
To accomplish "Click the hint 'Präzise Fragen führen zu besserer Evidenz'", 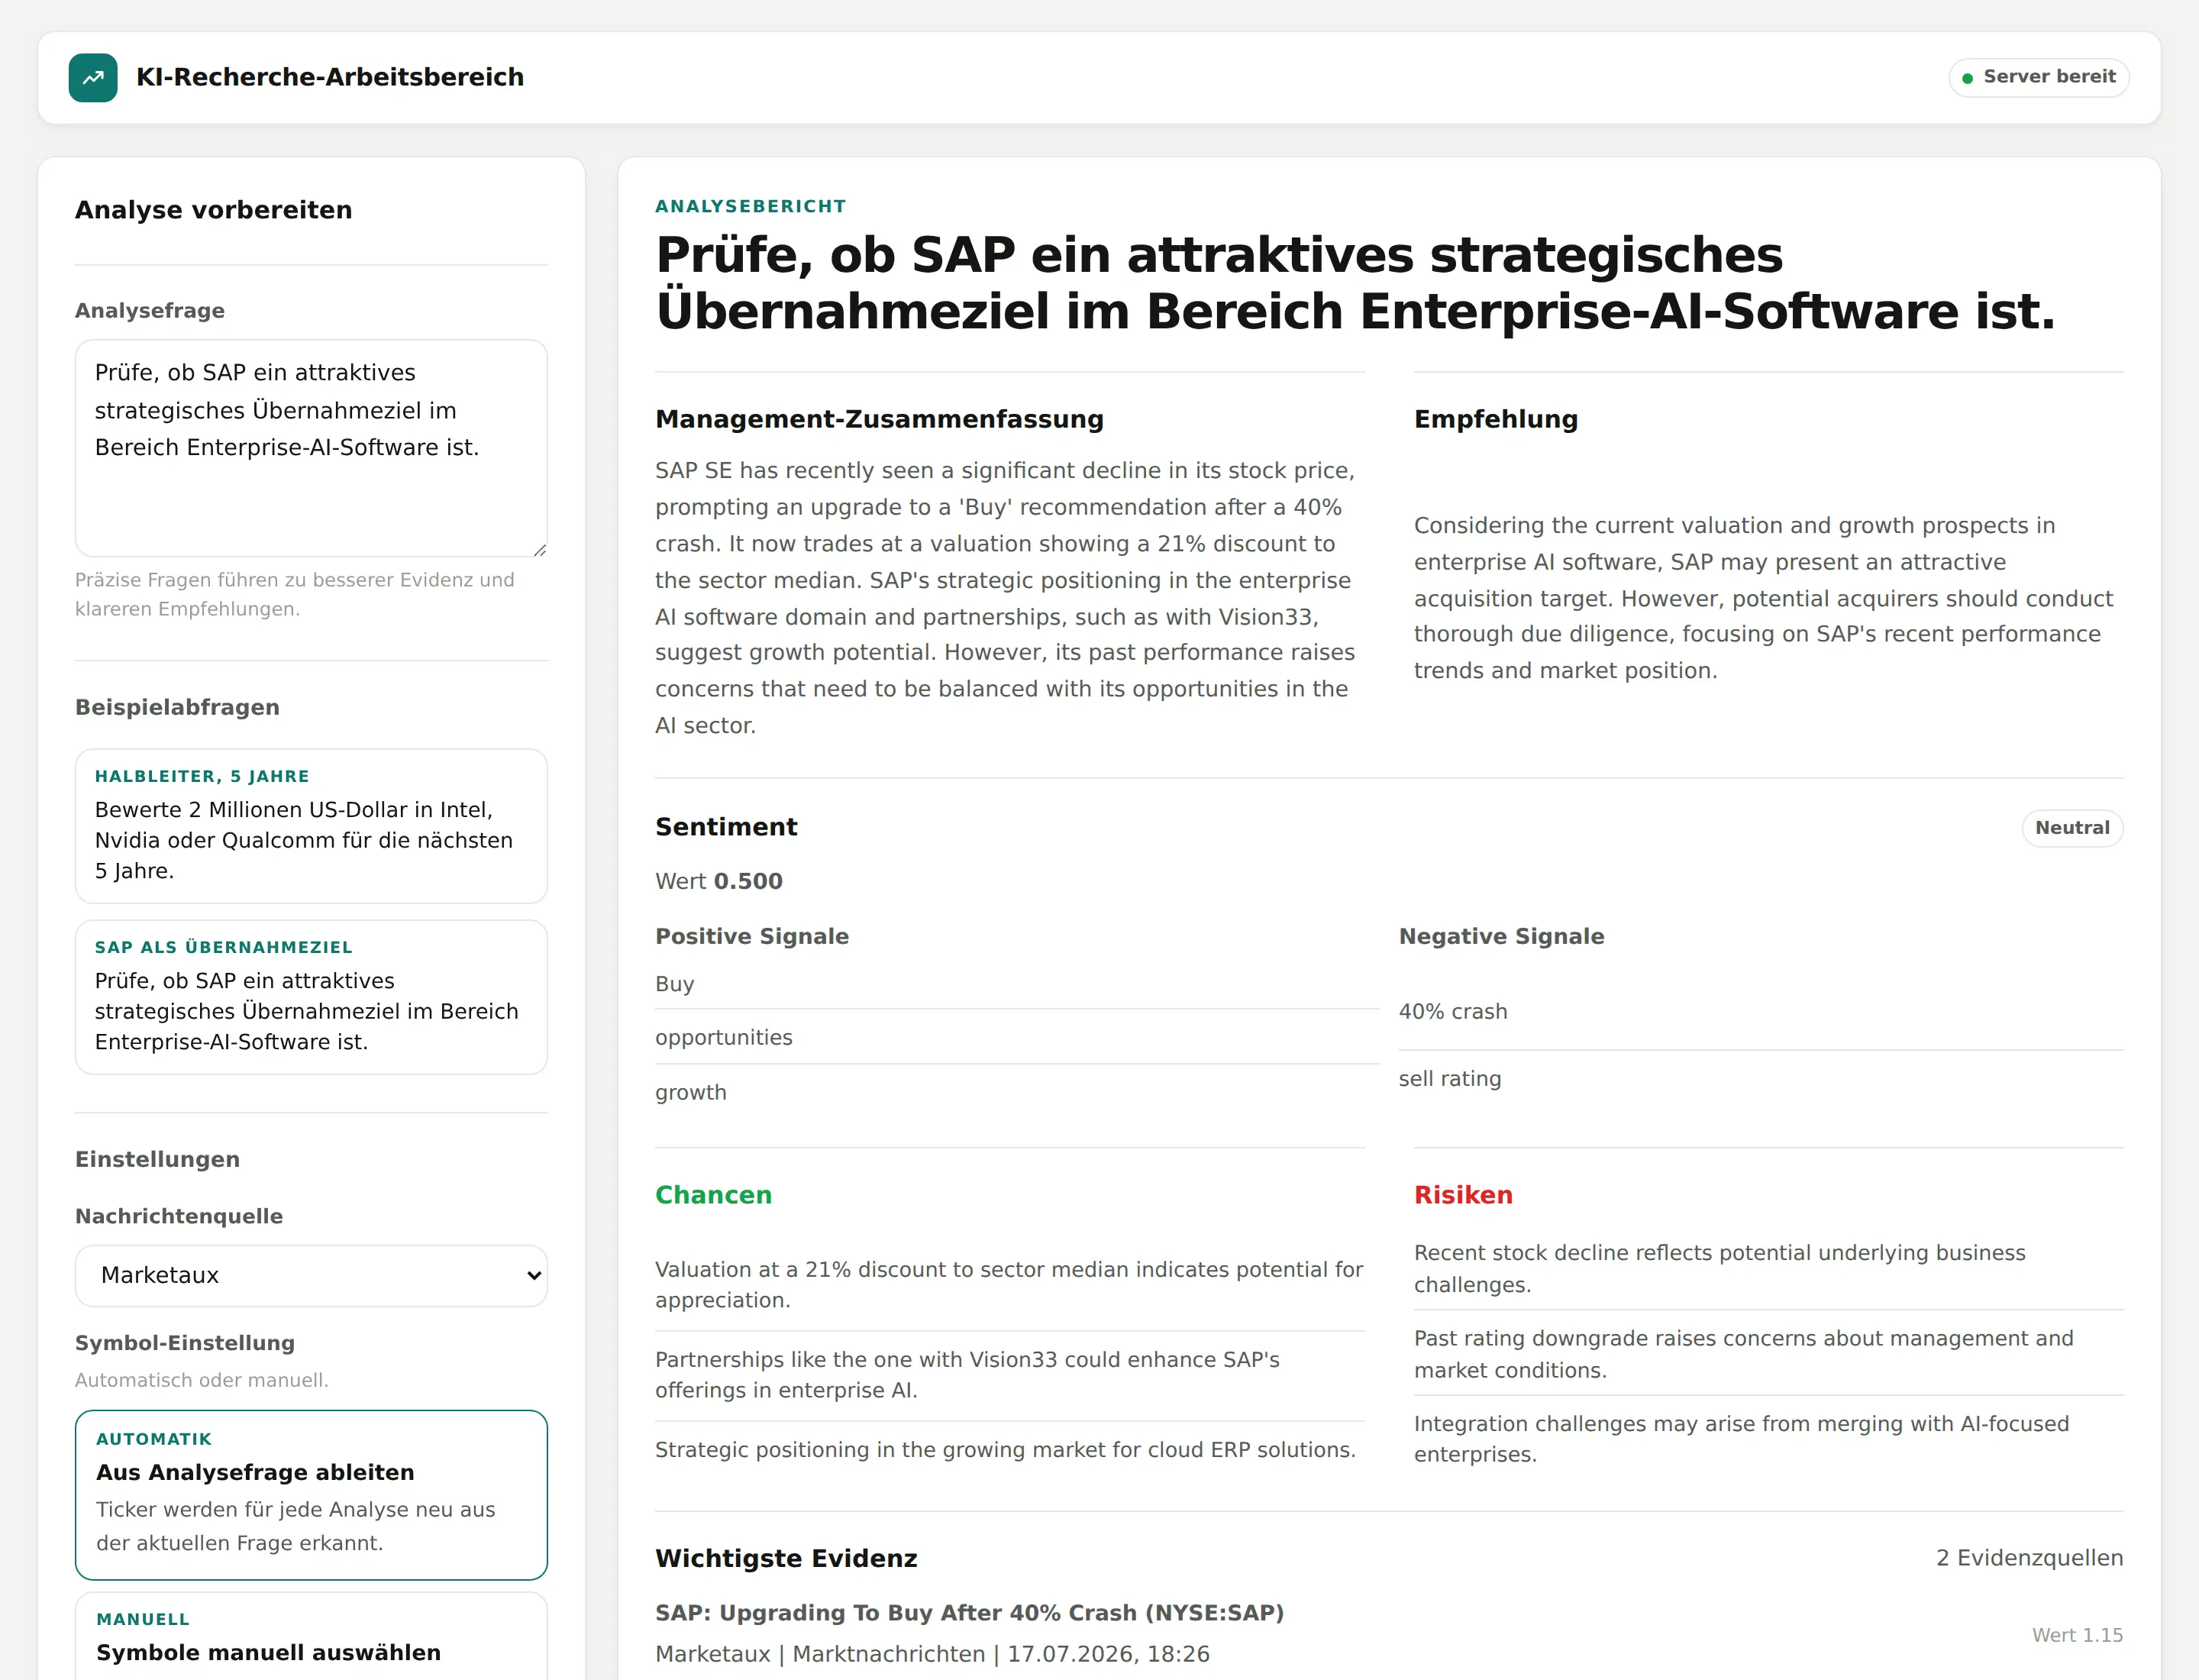I will (295, 594).
